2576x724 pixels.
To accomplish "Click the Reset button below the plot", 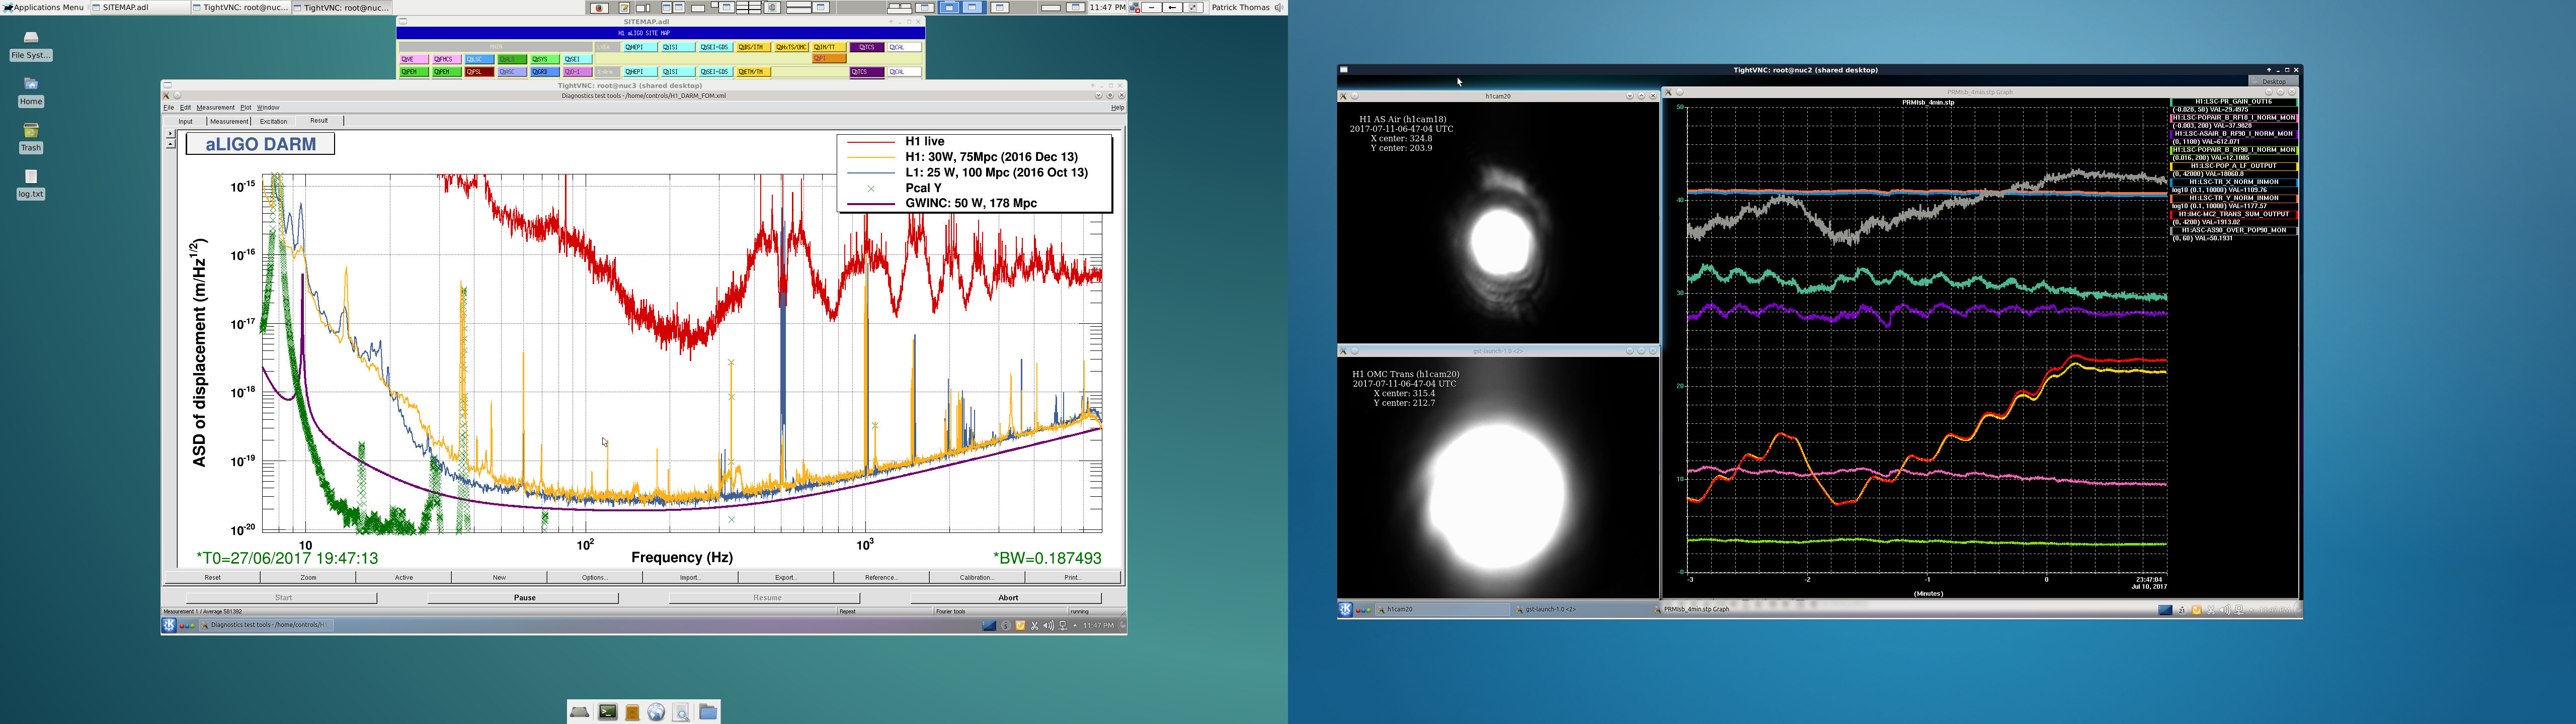I will tap(212, 577).
